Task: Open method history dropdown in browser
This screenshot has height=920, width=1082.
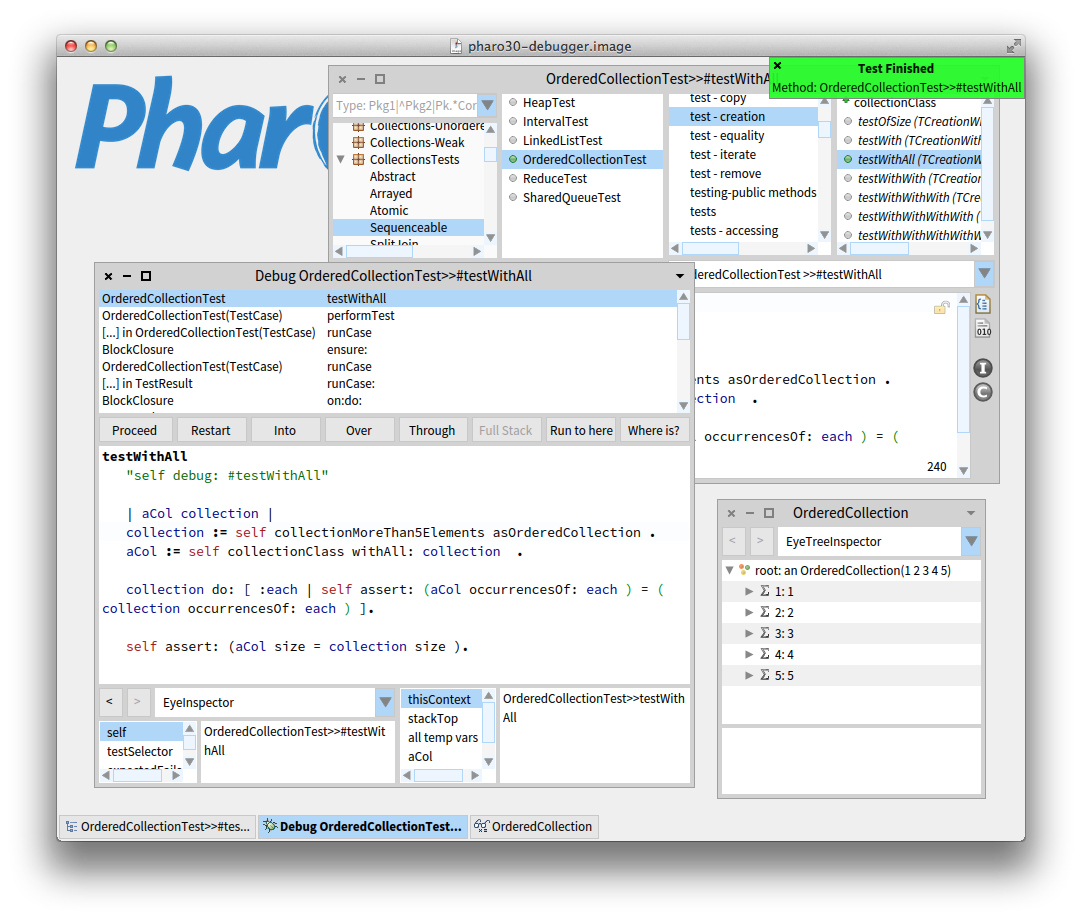Action: pos(985,274)
